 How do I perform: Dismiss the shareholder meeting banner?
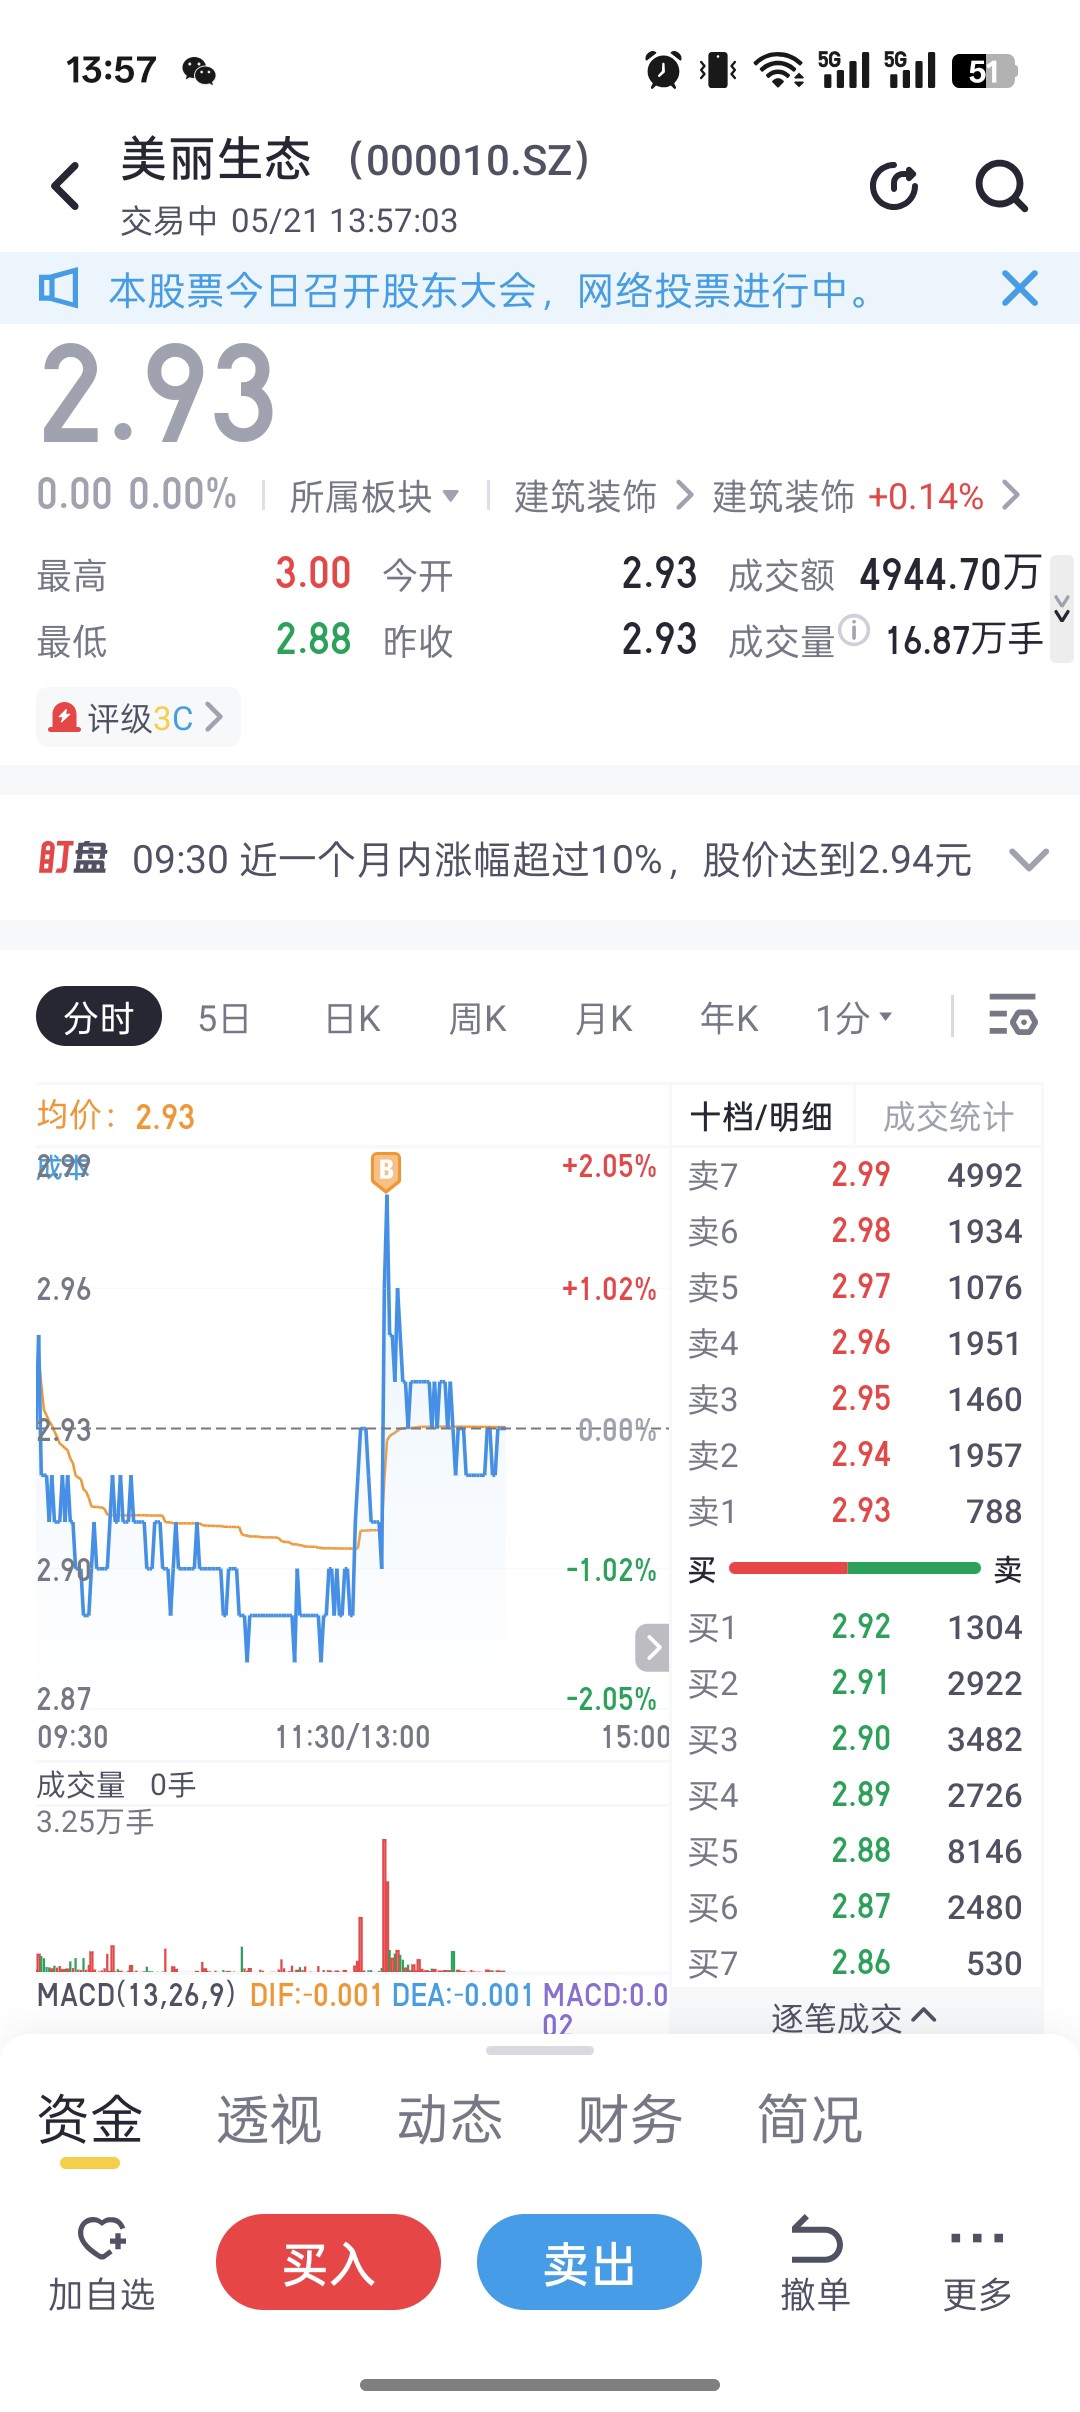click(x=1019, y=288)
